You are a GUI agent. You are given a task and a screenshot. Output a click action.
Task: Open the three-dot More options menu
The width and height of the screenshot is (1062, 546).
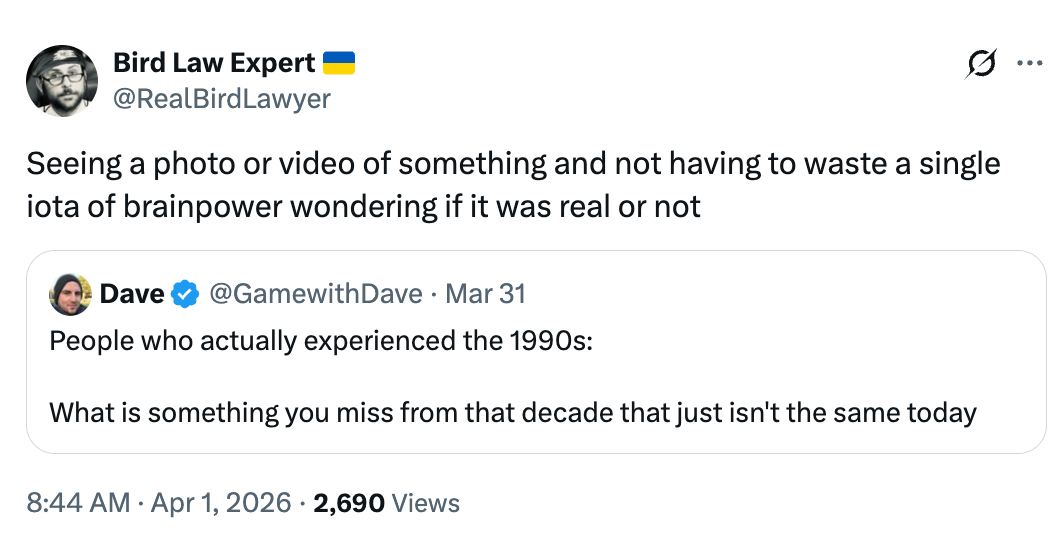[x=1029, y=64]
